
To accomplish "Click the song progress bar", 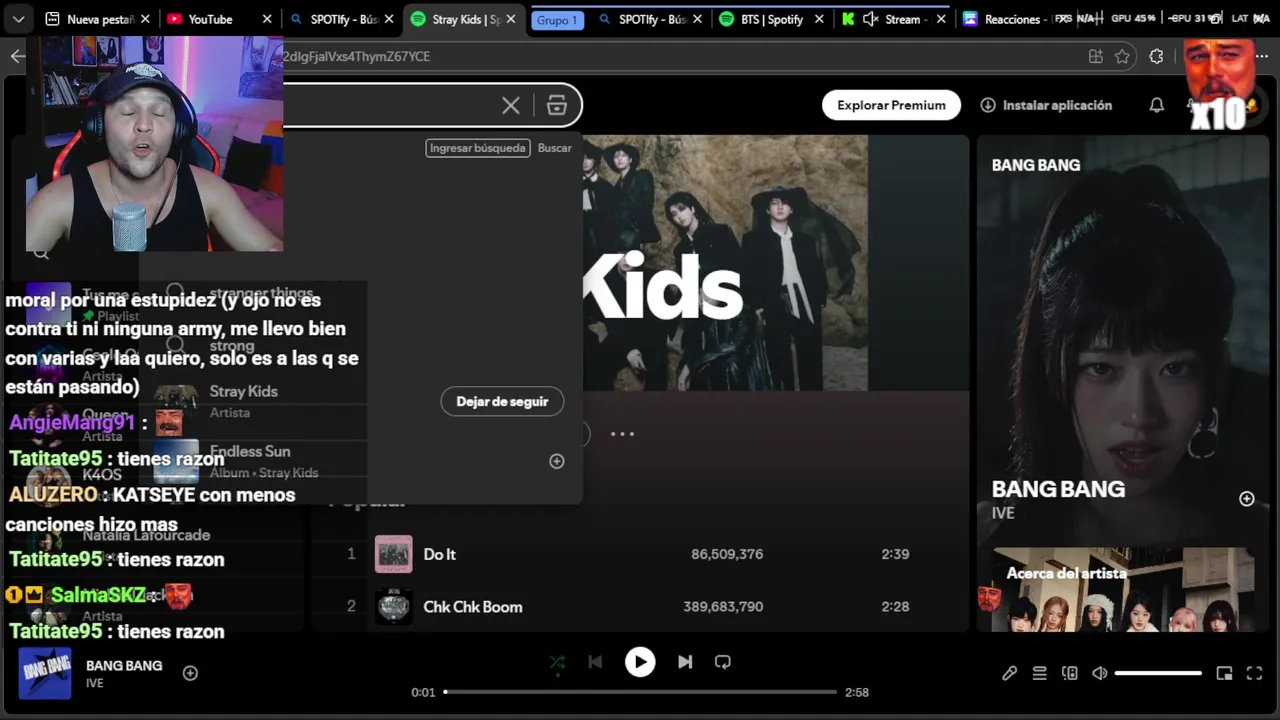I will click(x=640, y=692).
